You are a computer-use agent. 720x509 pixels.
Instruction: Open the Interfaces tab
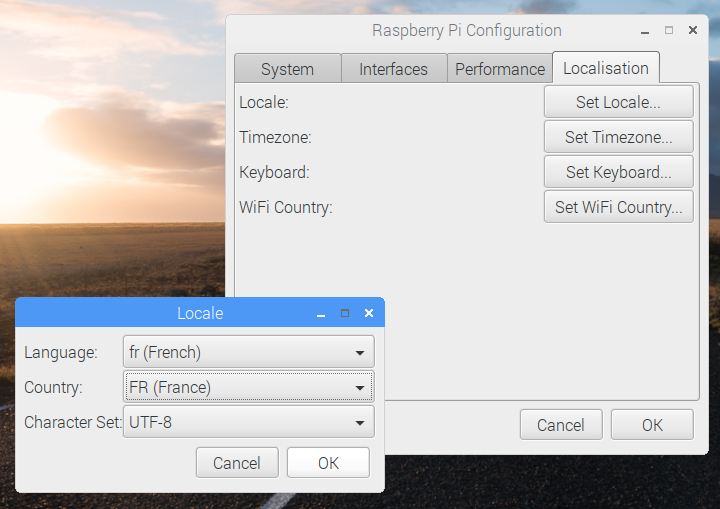[394, 68]
